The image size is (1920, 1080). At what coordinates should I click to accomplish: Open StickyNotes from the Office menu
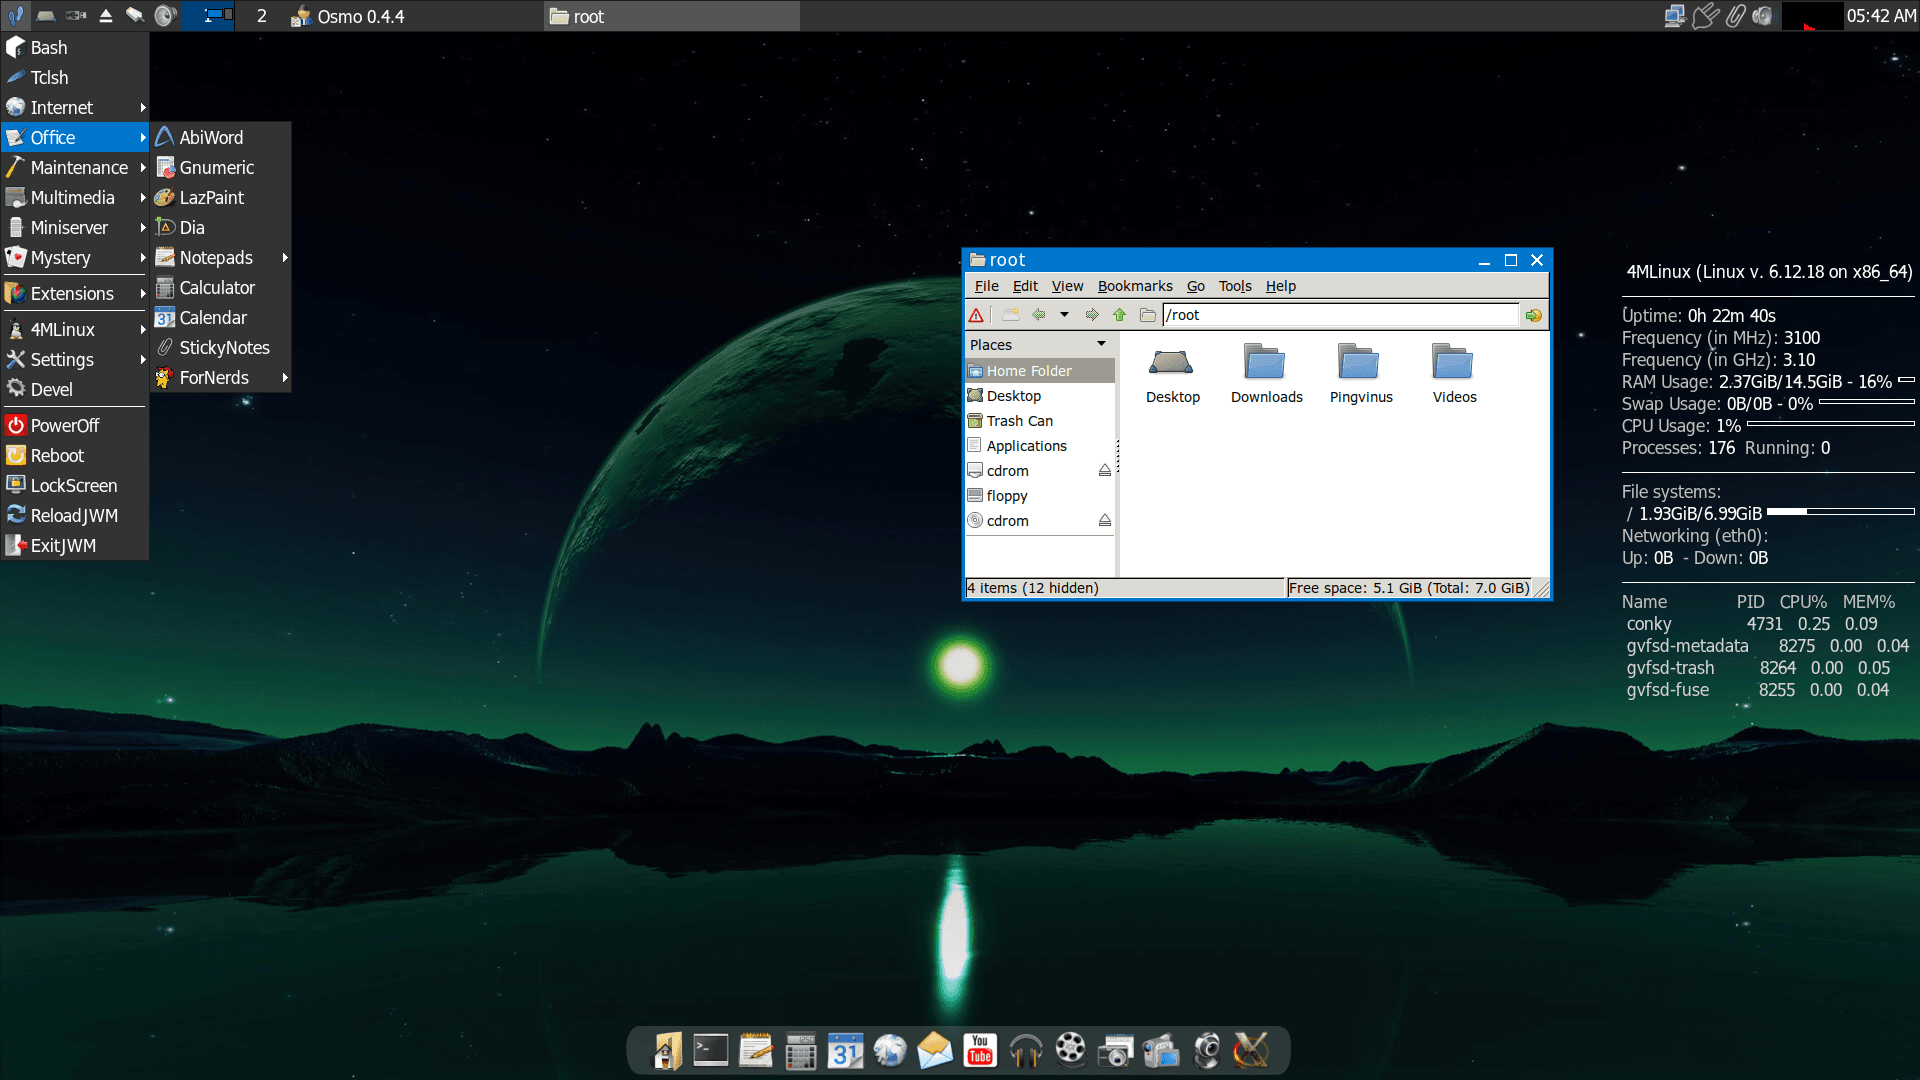coord(221,347)
